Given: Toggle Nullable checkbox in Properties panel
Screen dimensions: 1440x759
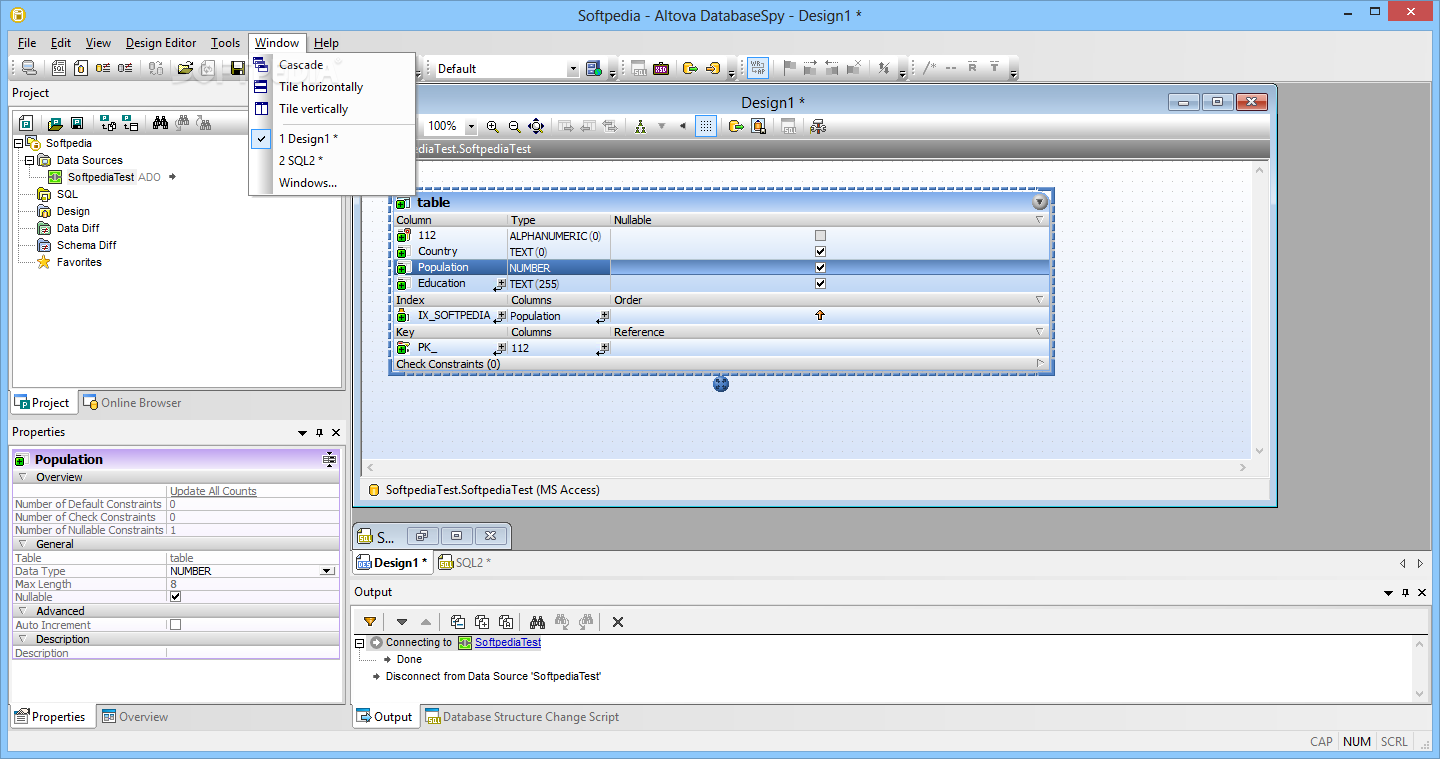Looking at the screenshot, I should [176, 597].
